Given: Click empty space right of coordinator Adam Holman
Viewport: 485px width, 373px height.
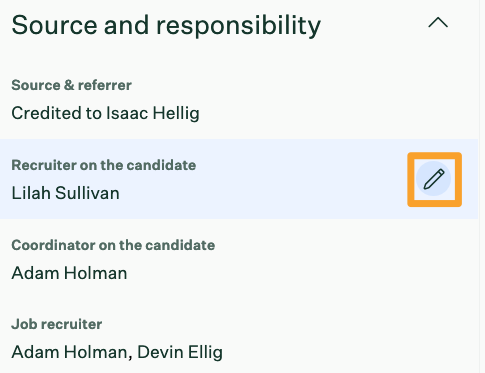Looking at the screenshot, I should click(x=300, y=273).
